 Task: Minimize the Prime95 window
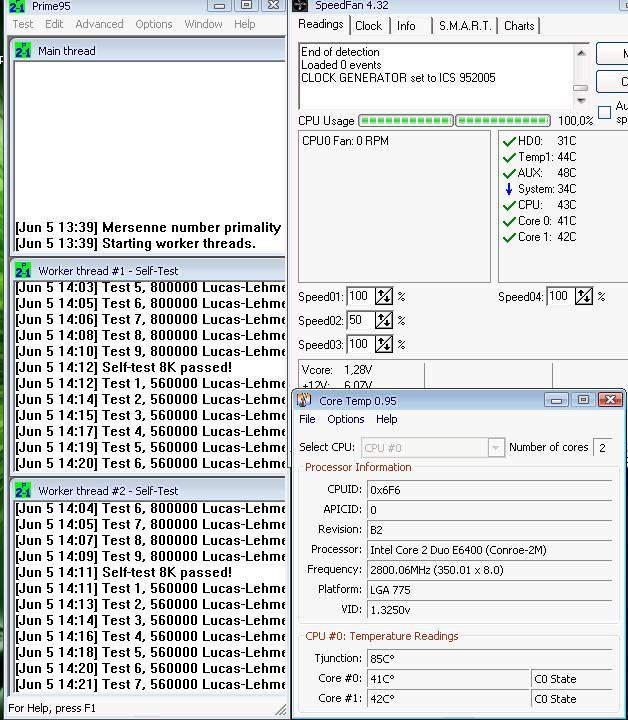pos(219,6)
